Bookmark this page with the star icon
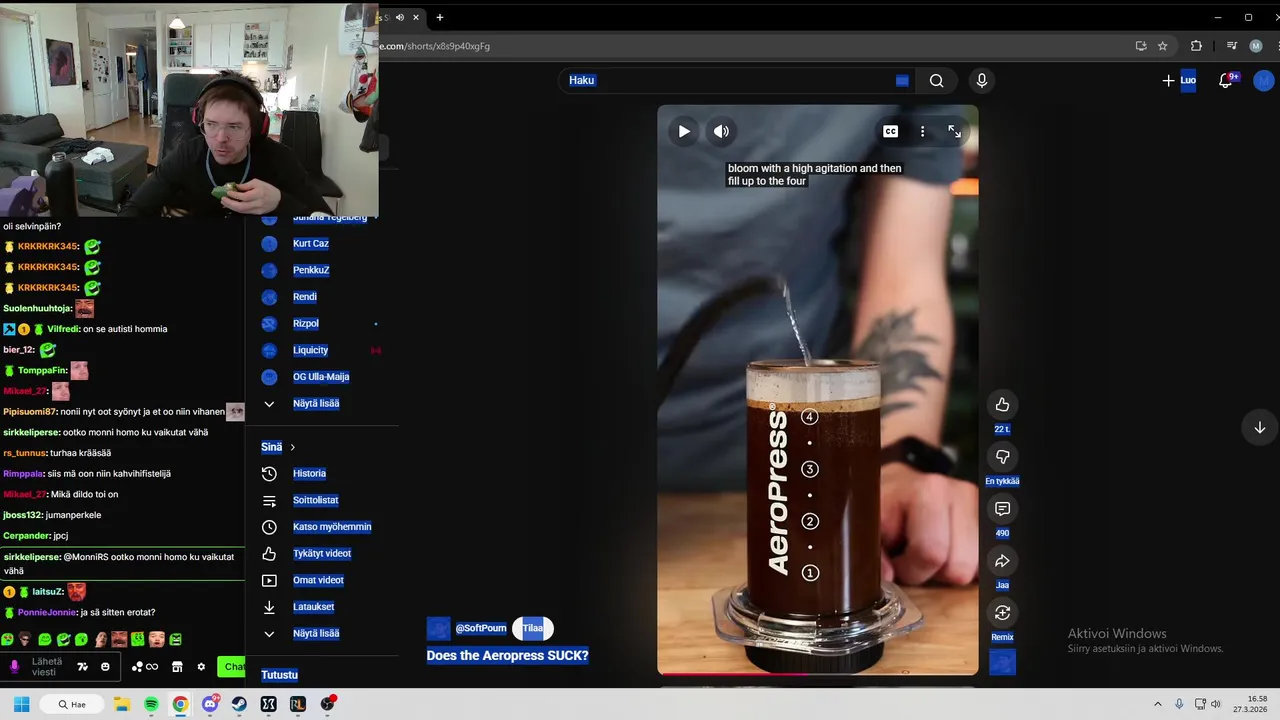Screen dimensions: 1280x720 [1162, 46]
